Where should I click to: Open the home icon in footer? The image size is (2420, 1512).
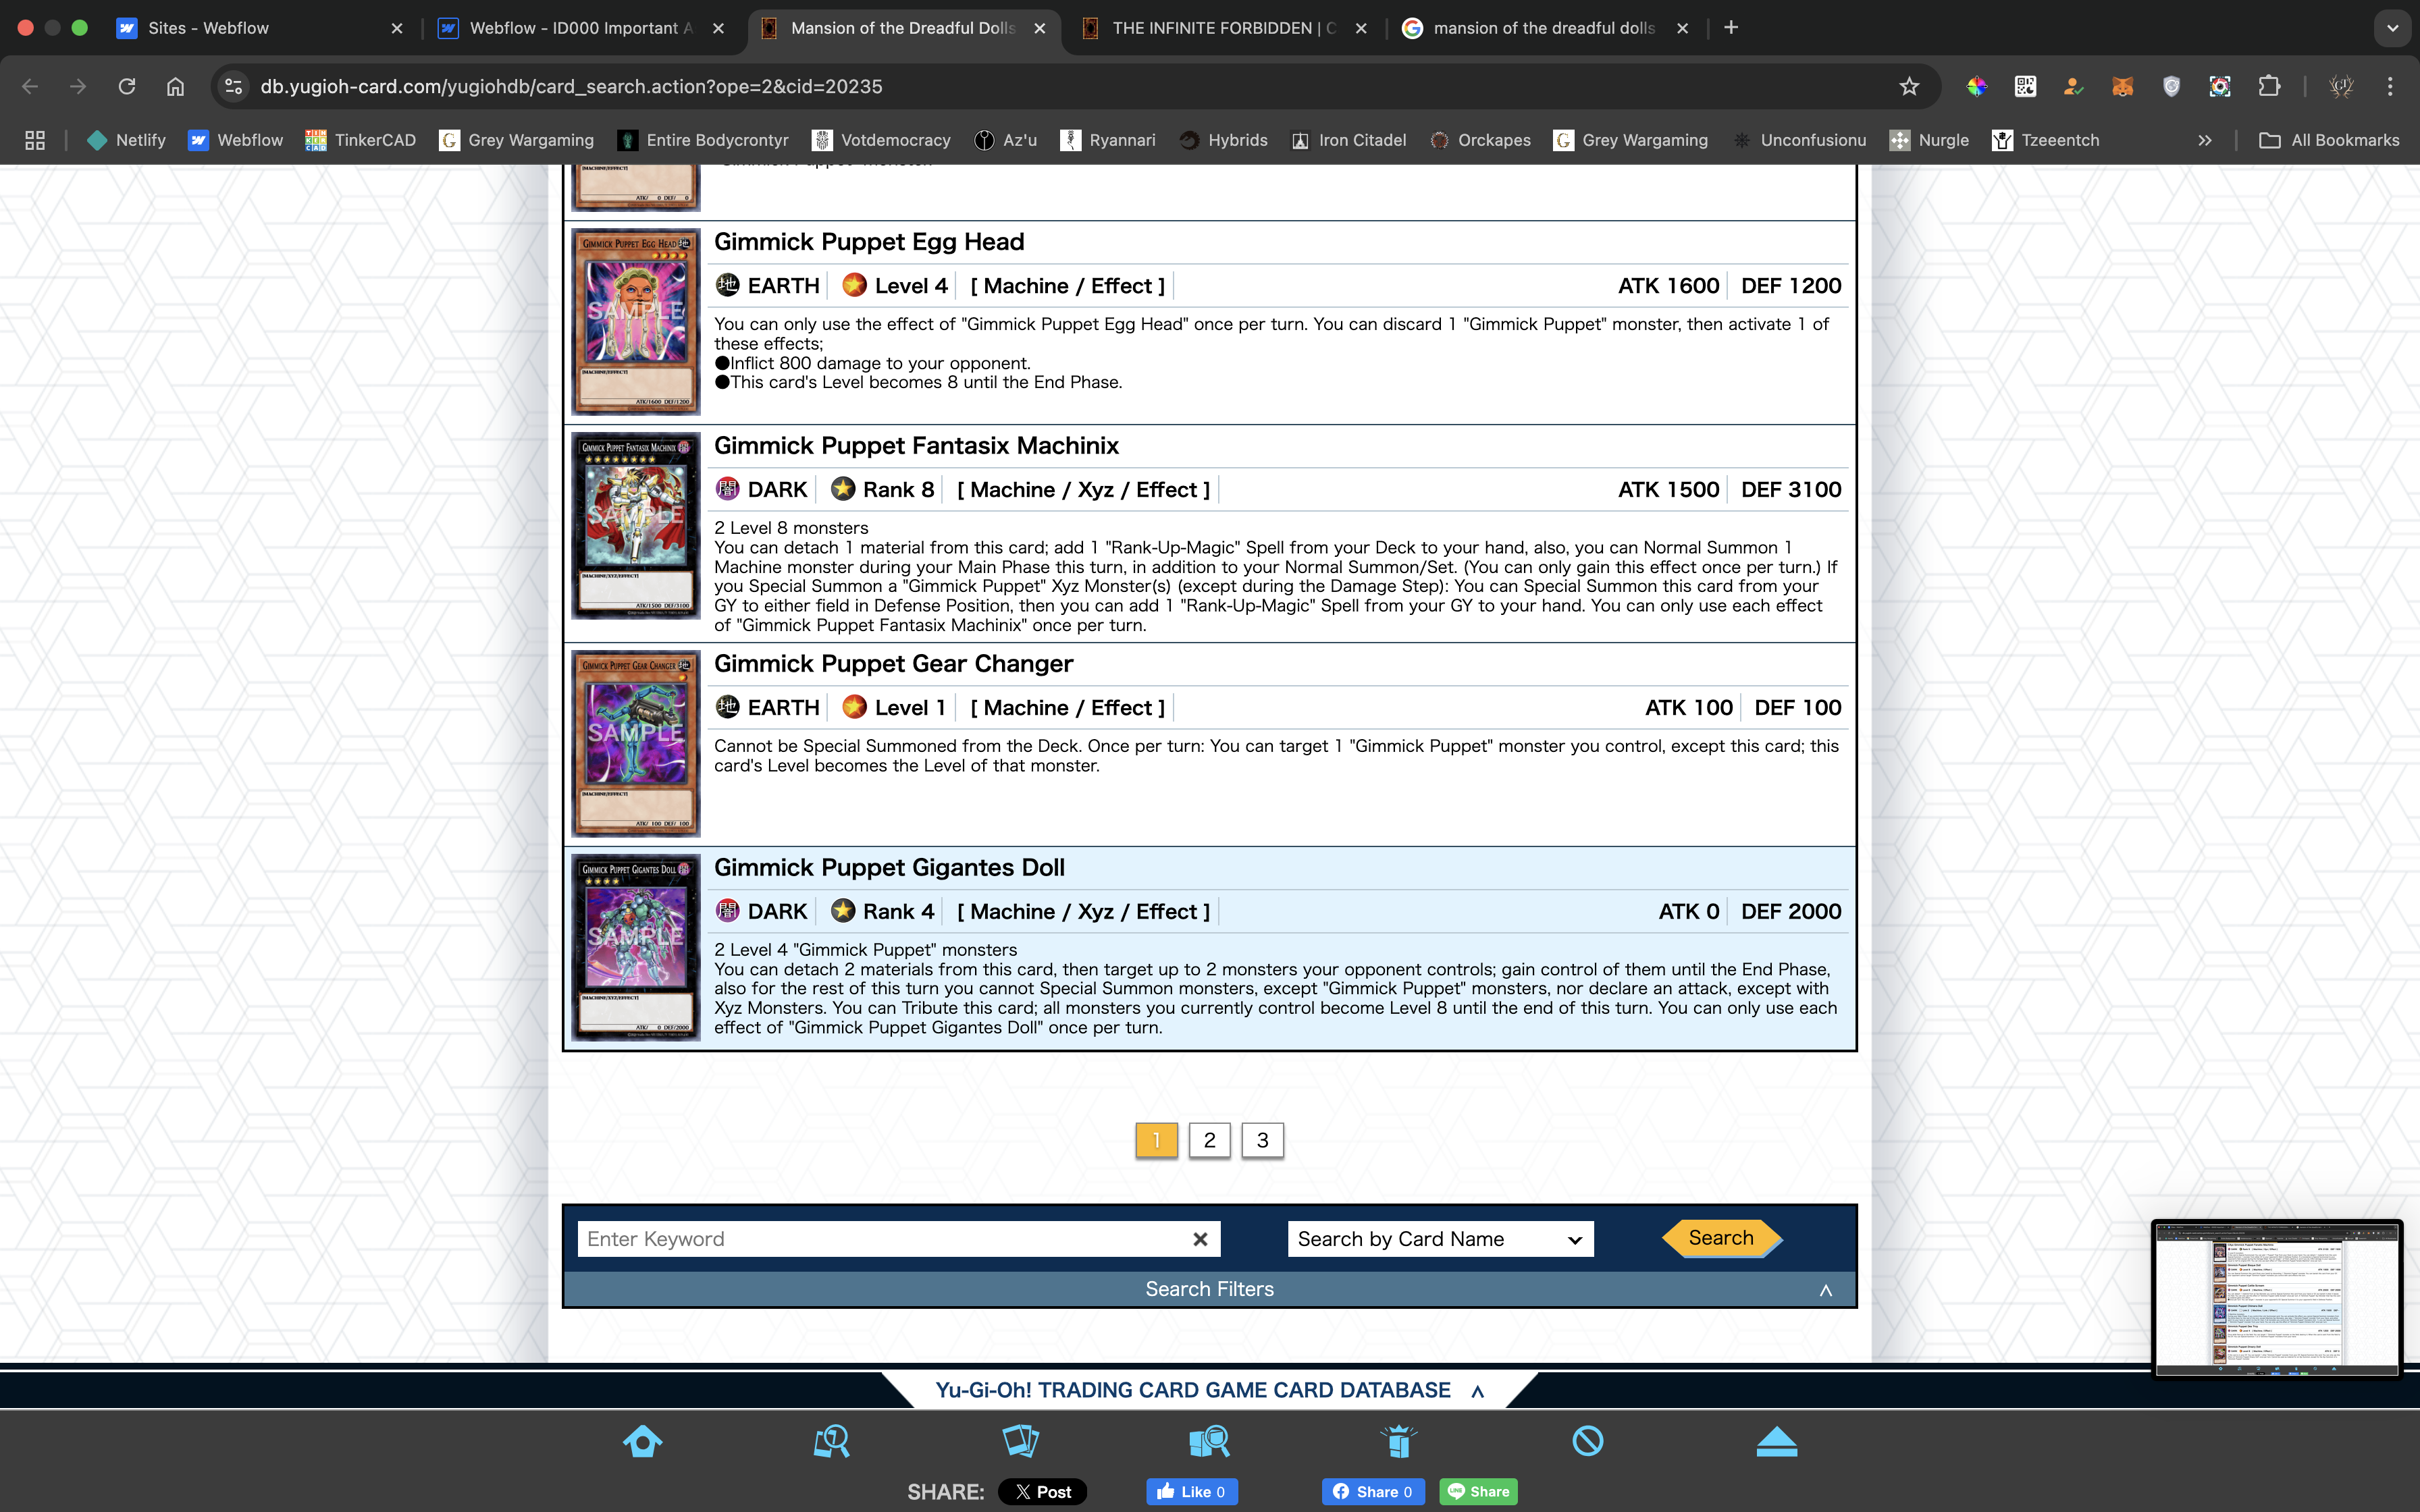coord(642,1441)
